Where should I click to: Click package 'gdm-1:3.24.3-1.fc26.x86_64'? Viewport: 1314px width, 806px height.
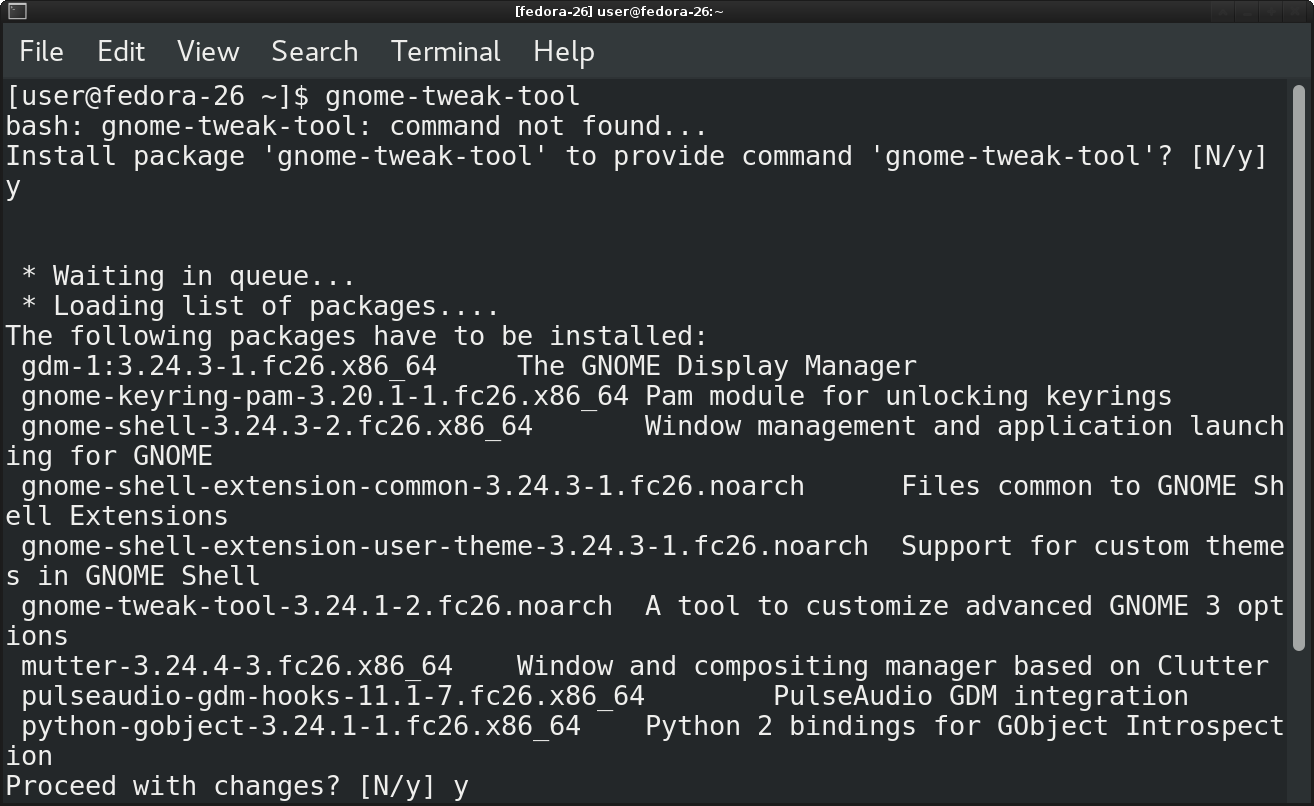tap(229, 366)
